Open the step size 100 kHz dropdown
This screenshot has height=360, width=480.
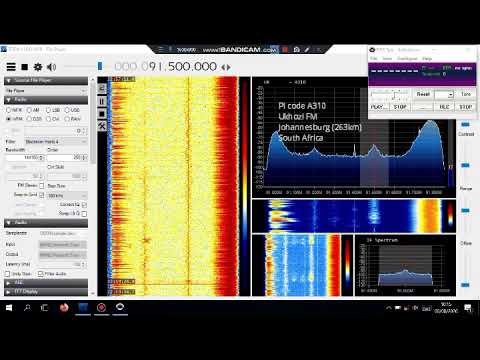67,195
